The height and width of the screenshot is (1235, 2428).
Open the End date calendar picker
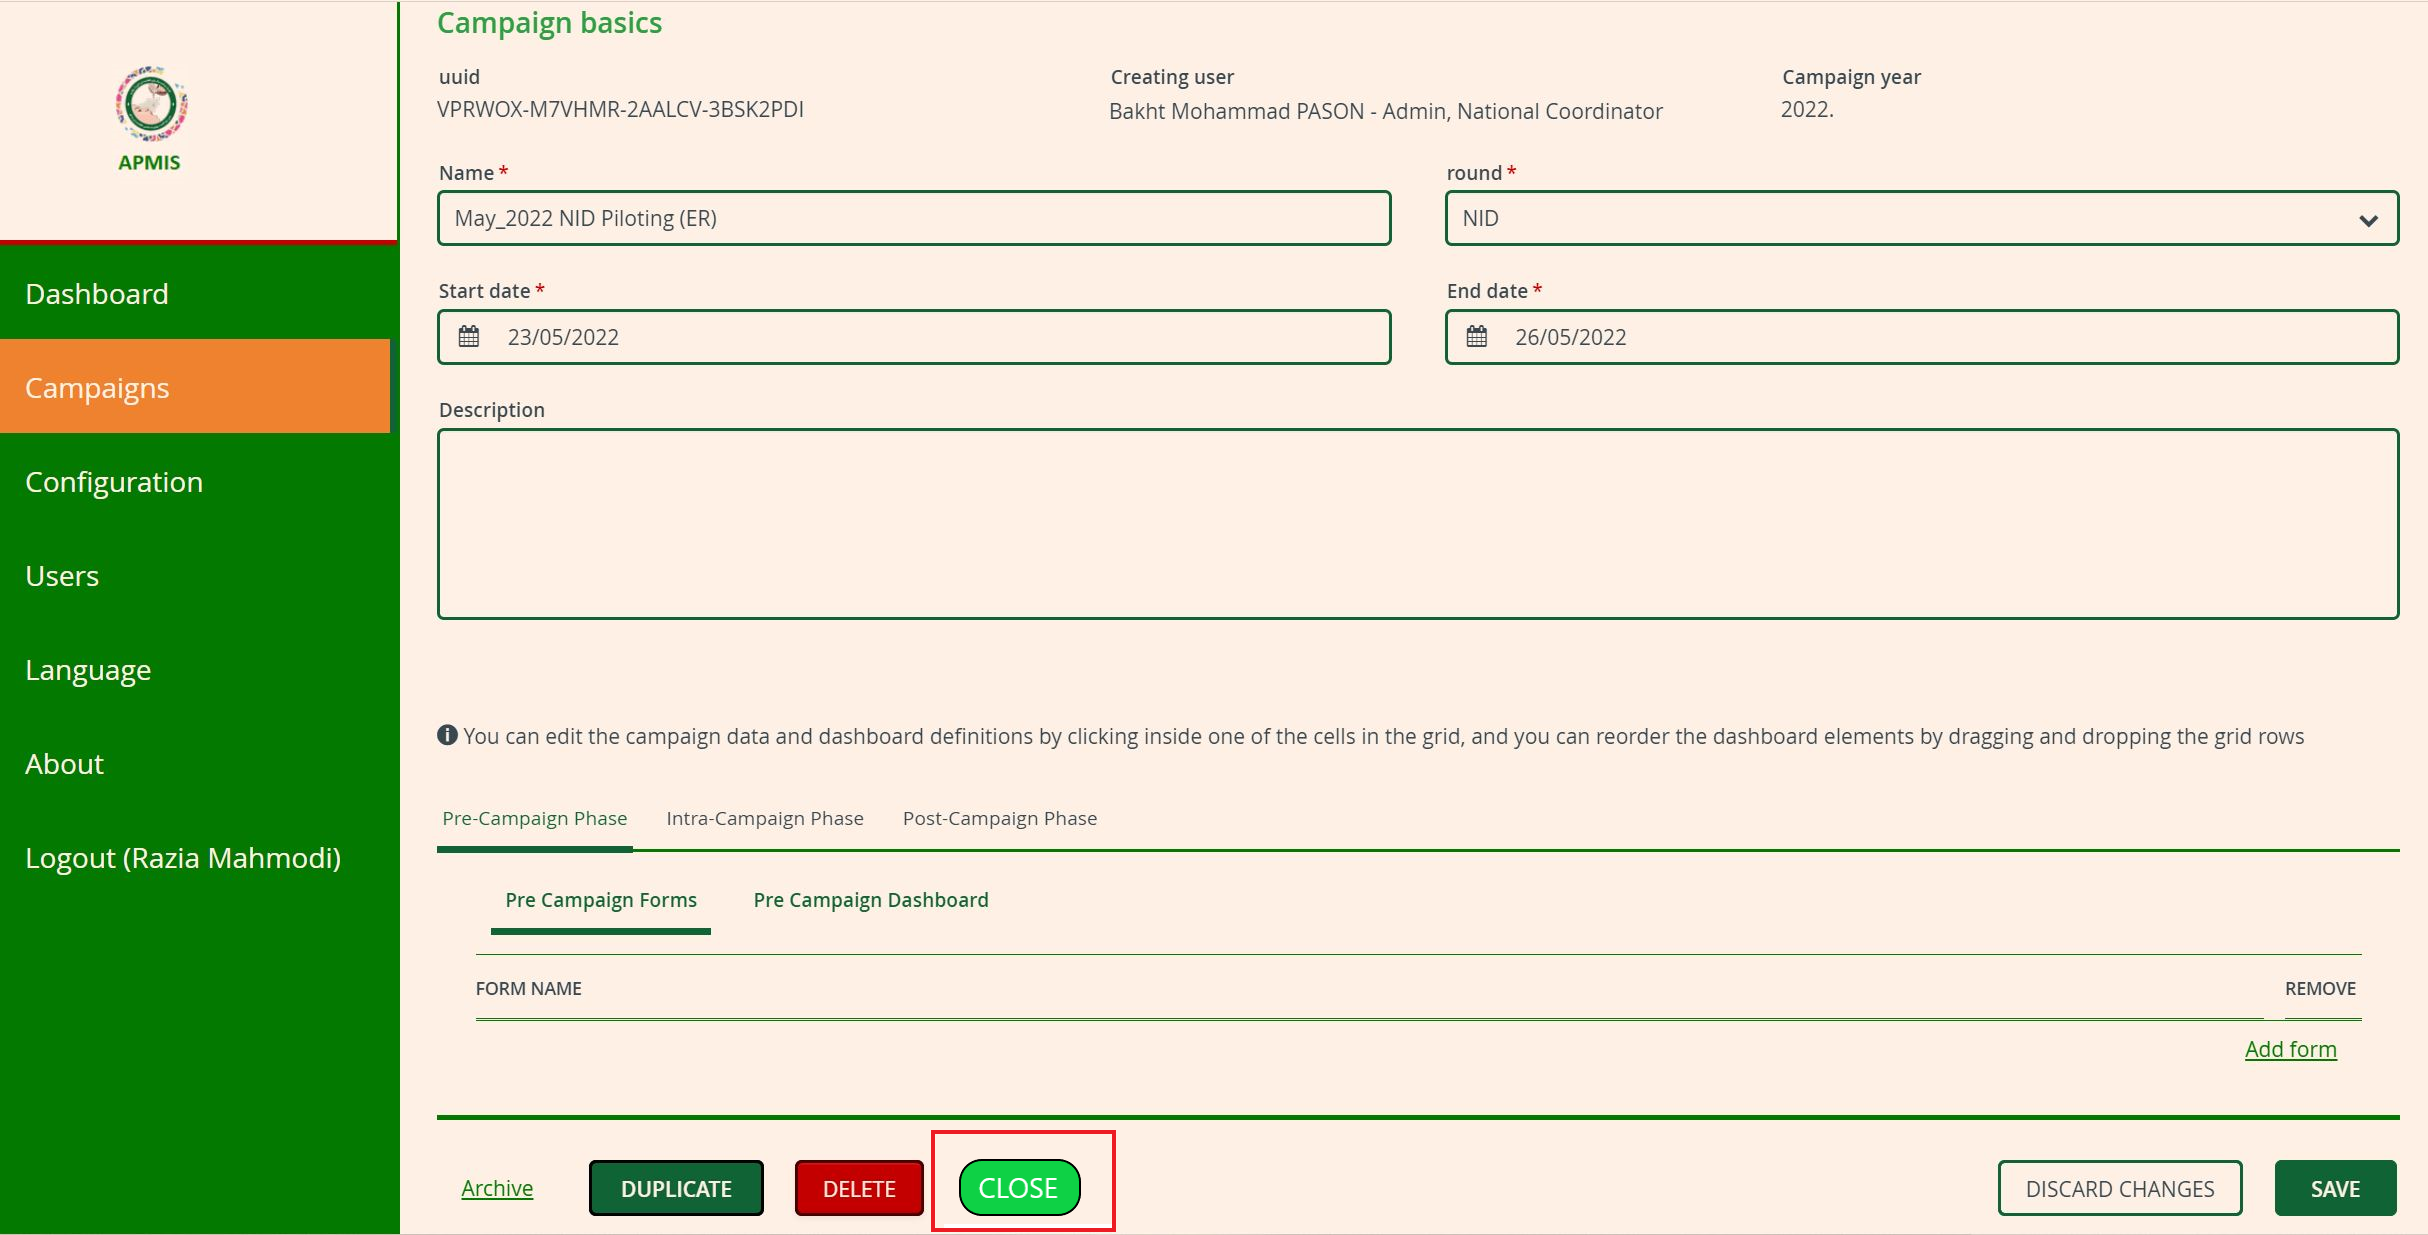pyautogui.click(x=1478, y=336)
